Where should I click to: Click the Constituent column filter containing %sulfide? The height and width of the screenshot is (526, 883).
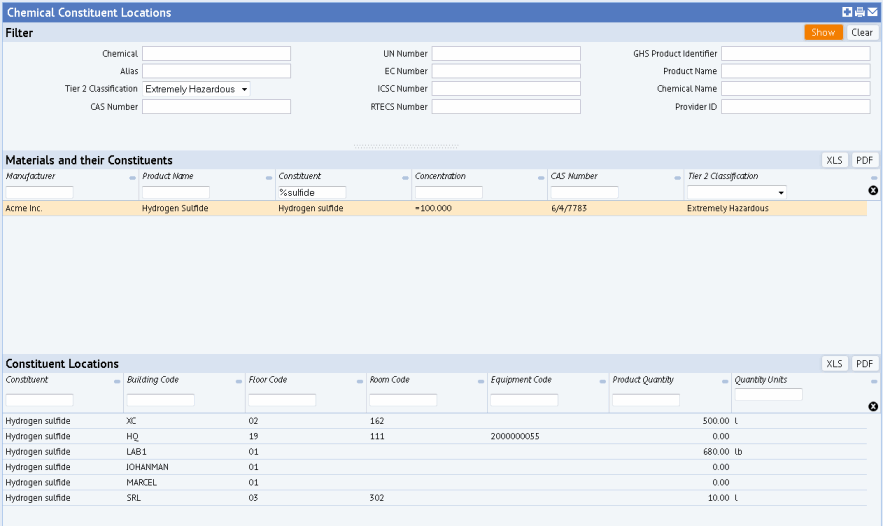312,192
